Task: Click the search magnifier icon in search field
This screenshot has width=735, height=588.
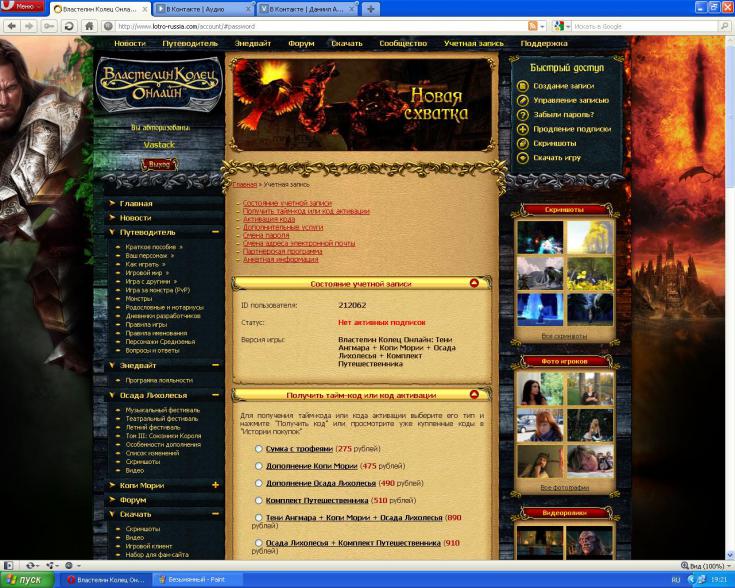Action: click(x=725, y=26)
